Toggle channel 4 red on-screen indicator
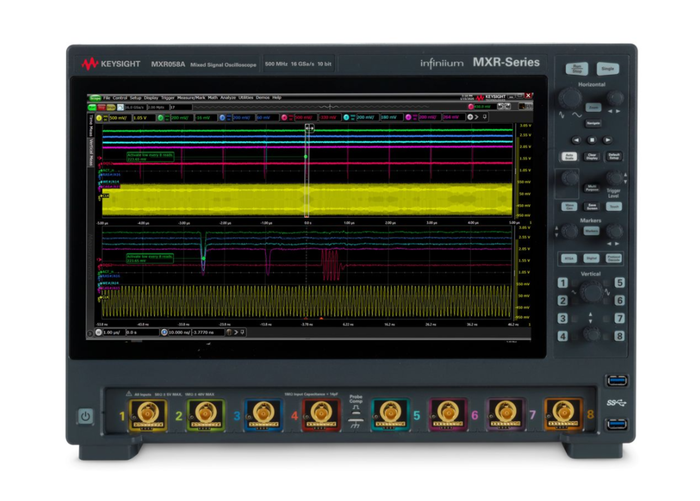Image resolution: width=700 pixels, height=501 pixels. coord(284,117)
